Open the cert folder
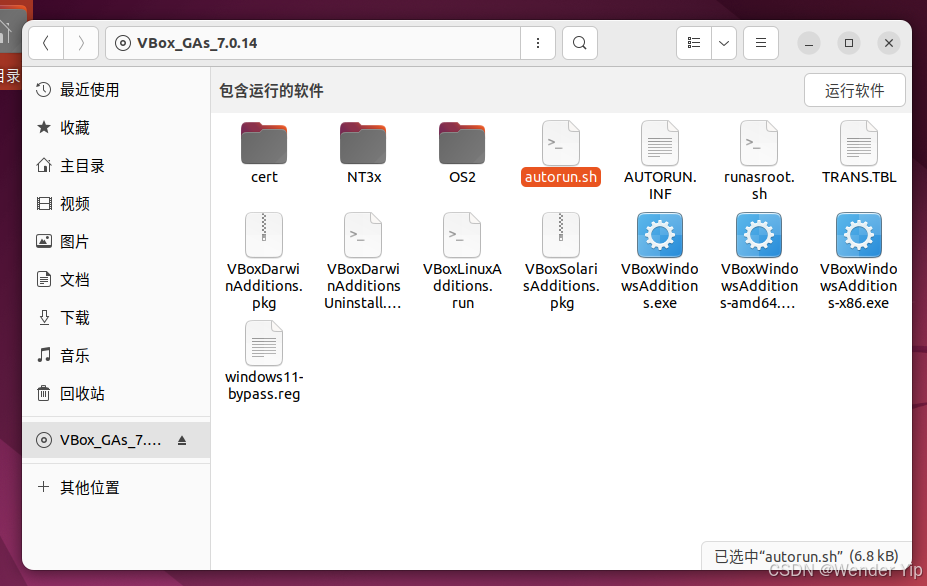Image resolution: width=927 pixels, height=586 pixels. tap(264, 153)
